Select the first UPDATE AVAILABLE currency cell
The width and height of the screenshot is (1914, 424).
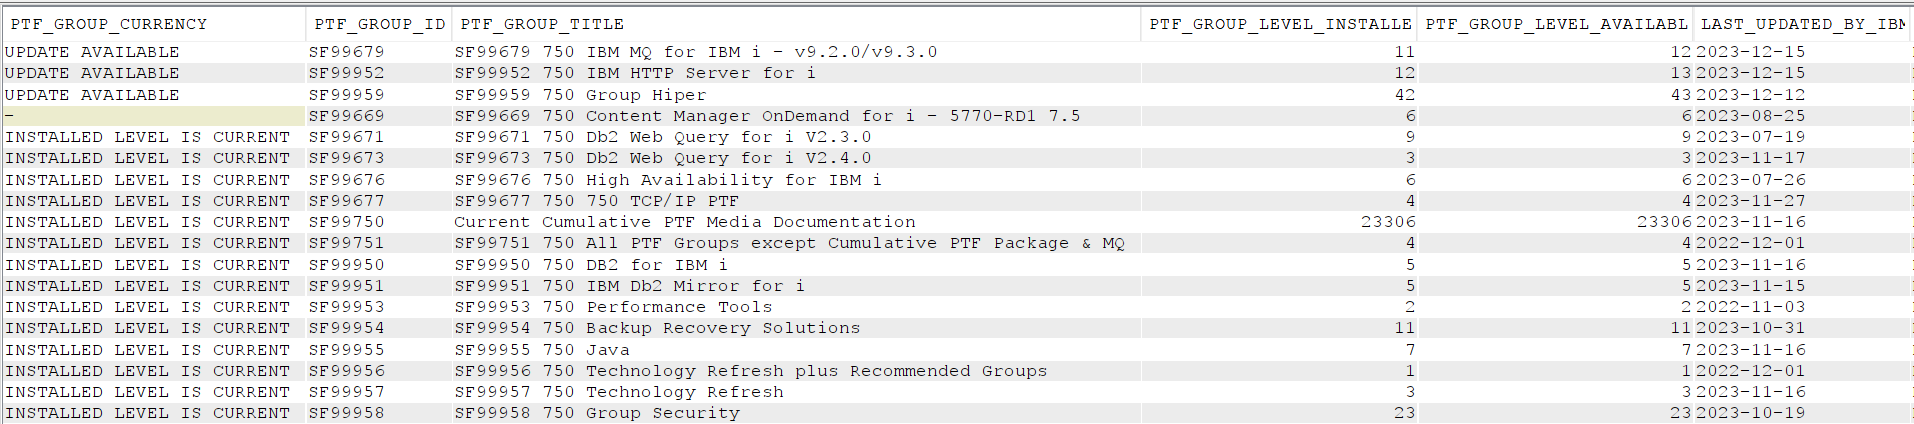click(x=153, y=52)
